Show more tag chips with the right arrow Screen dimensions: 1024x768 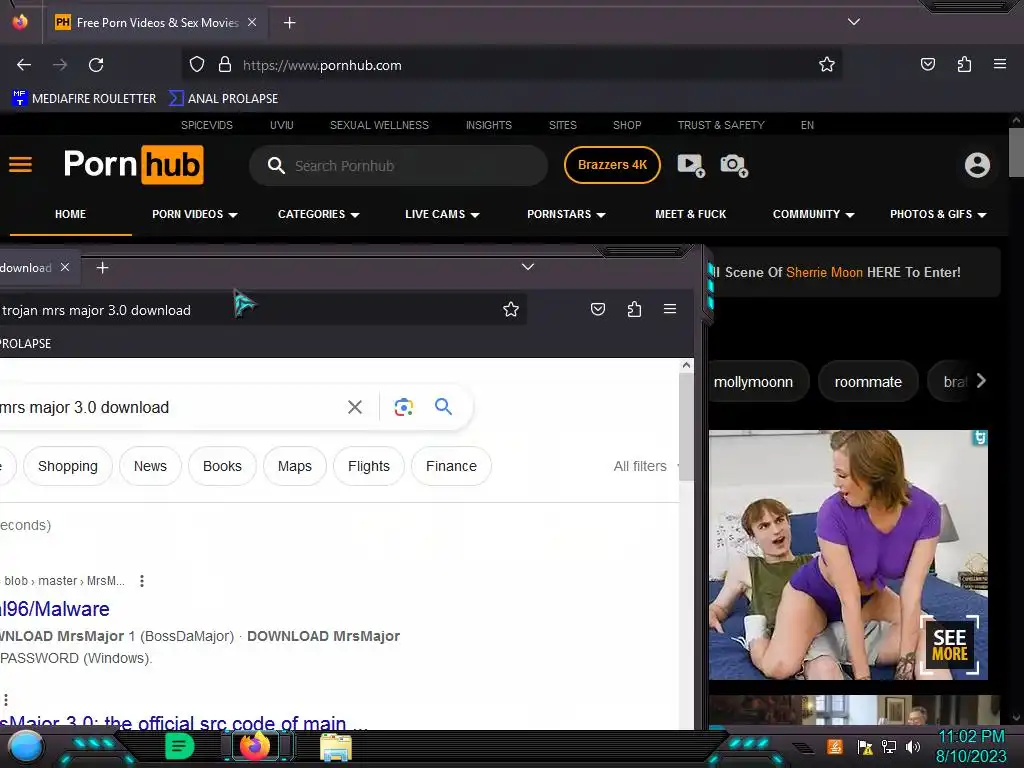click(981, 381)
